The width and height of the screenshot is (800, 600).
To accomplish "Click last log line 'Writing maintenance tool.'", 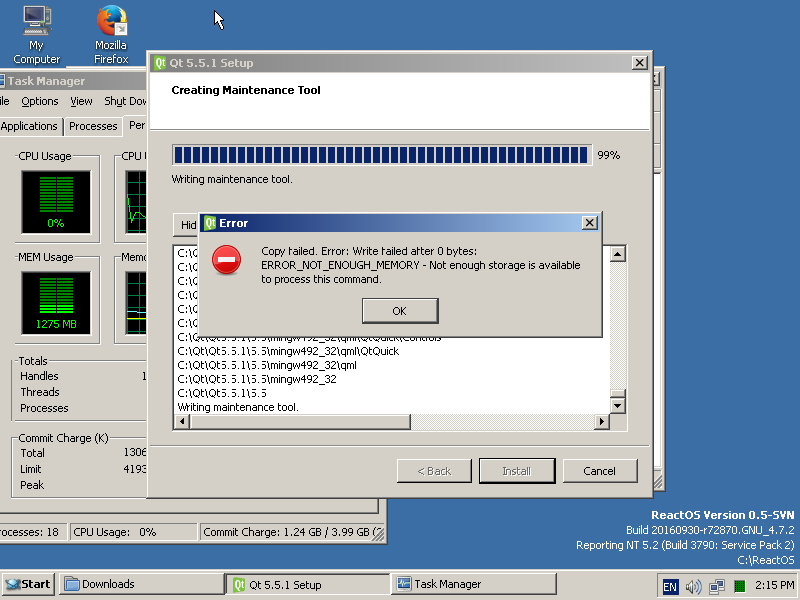I will pos(238,407).
